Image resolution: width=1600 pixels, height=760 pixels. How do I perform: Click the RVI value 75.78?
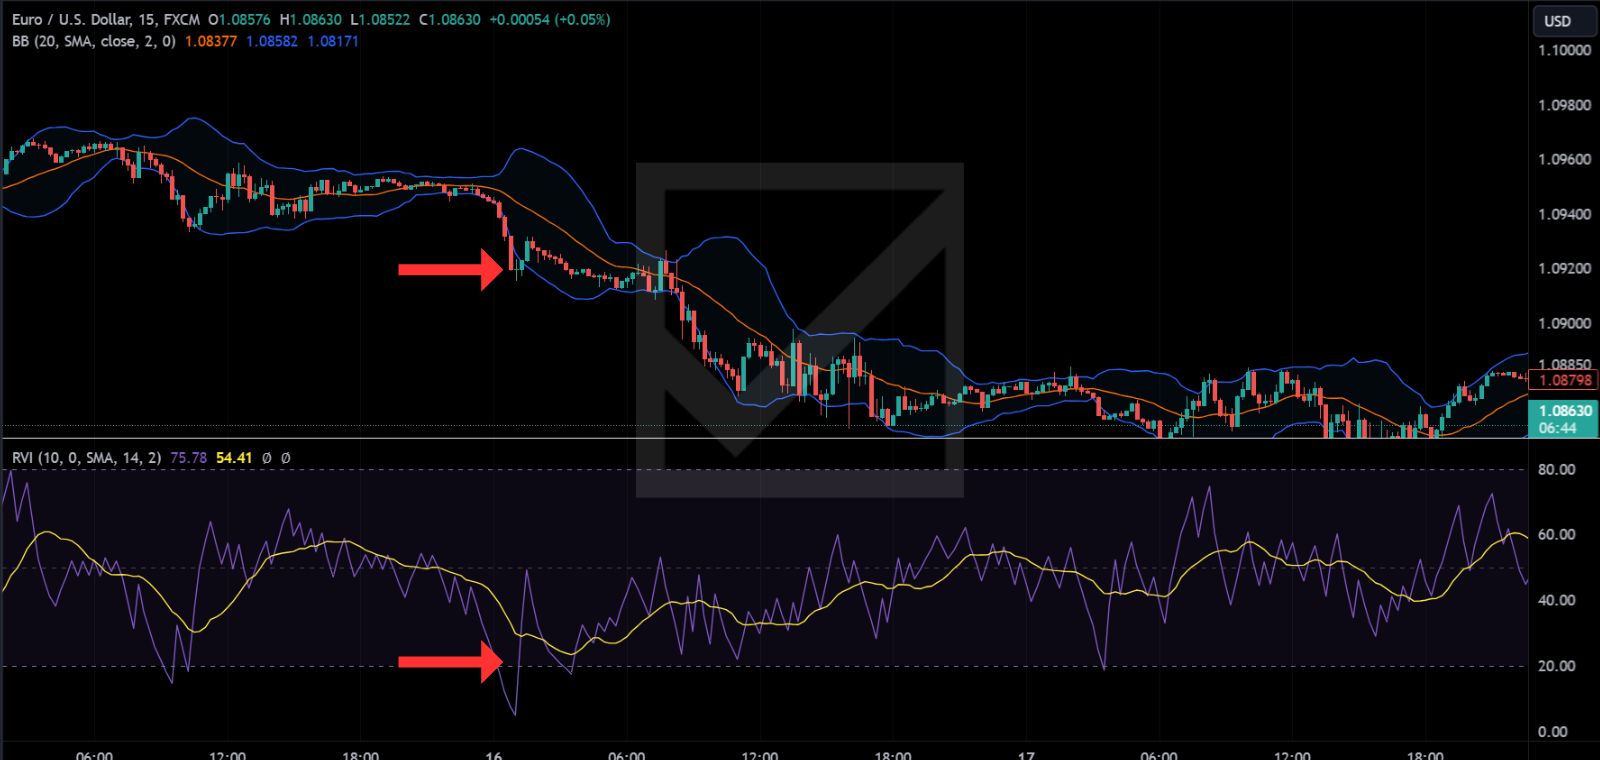[189, 457]
